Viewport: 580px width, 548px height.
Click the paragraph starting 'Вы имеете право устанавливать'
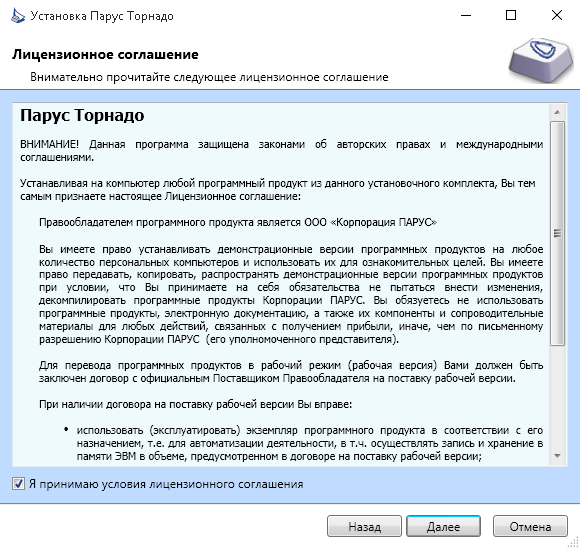coord(291,294)
